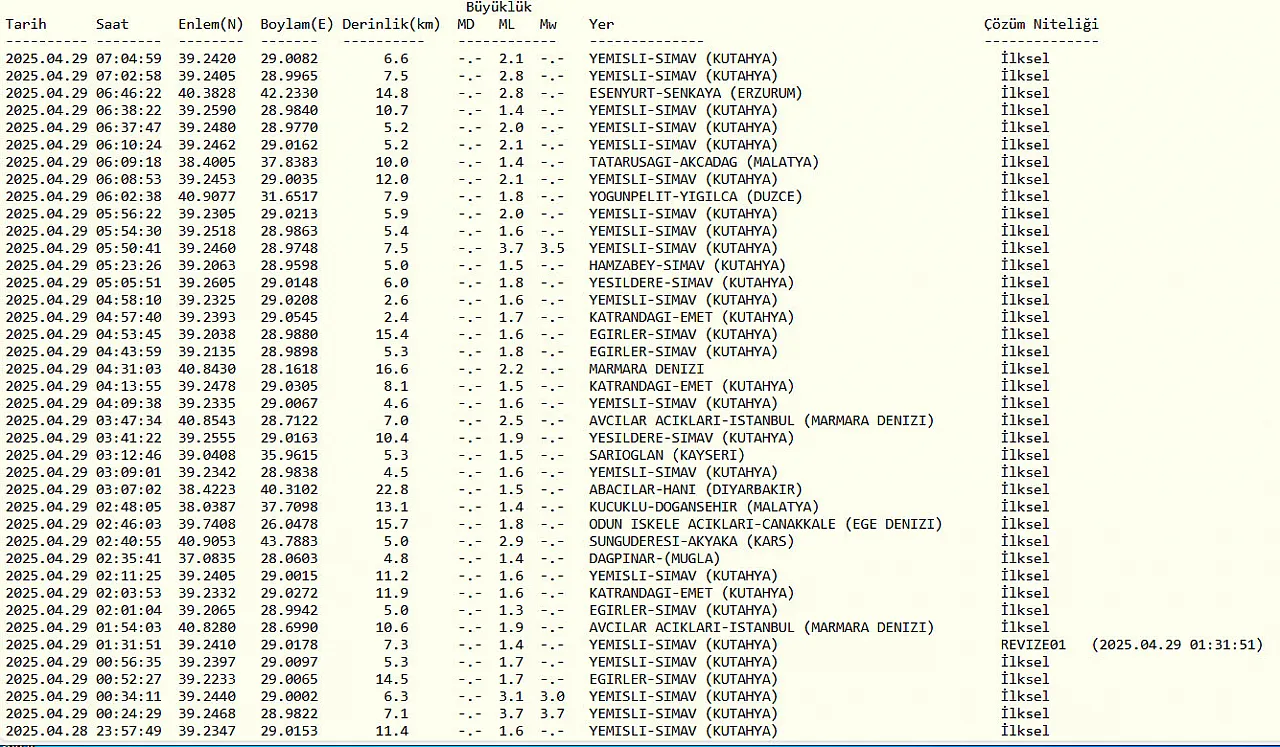
Task: Click the revision timestamp (2025.04.29 01:31:51)
Action: [x=1177, y=645]
